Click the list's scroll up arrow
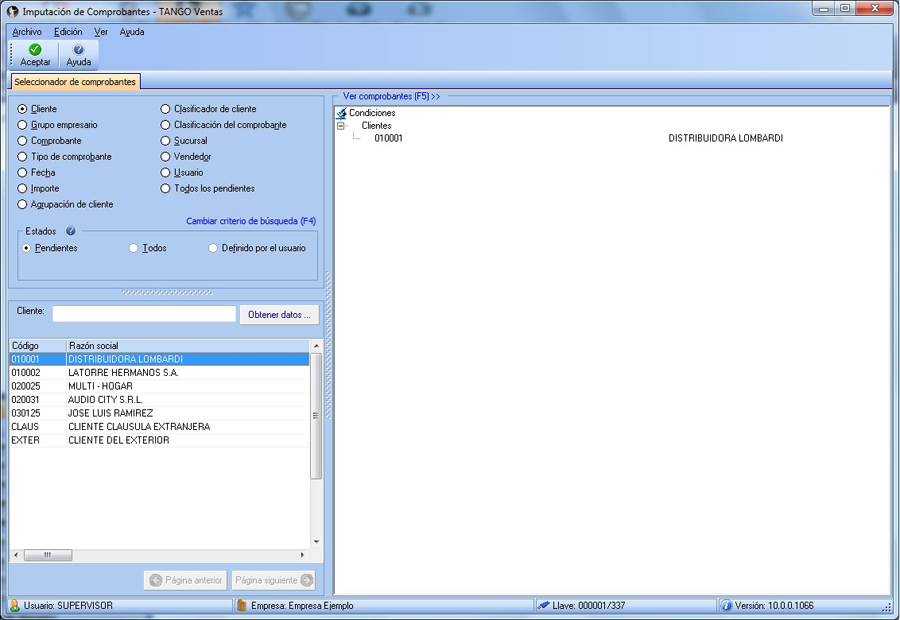Viewport: 900px width, 620px height. (316, 346)
